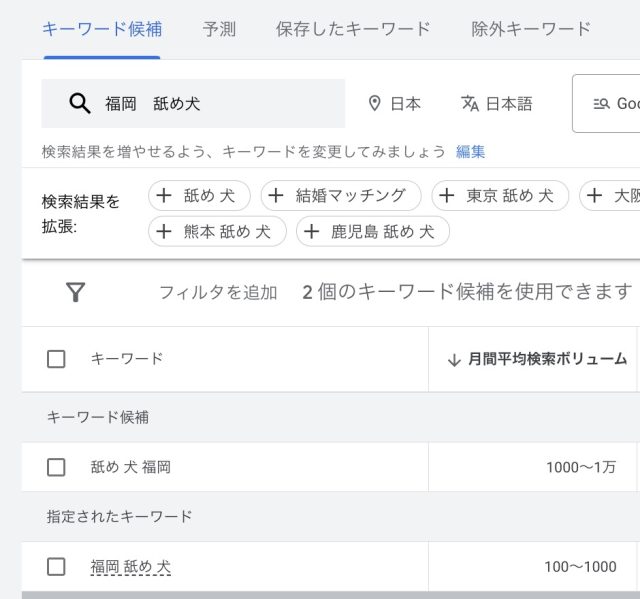
Task: Click フィルタを追加 button
Action: point(218,292)
